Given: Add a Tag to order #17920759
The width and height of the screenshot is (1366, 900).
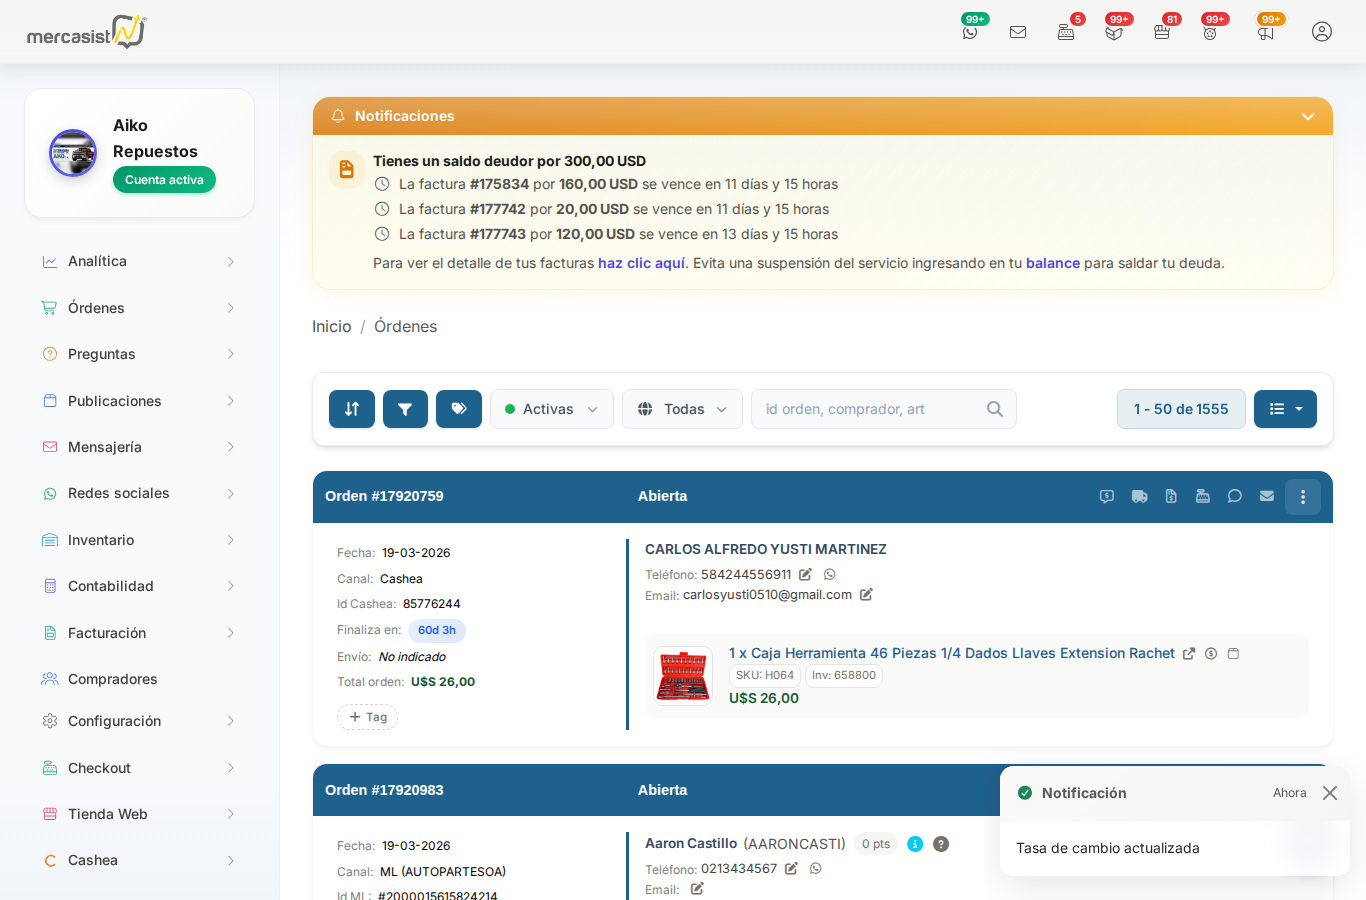Looking at the screenshot, I should pos(367,717).
